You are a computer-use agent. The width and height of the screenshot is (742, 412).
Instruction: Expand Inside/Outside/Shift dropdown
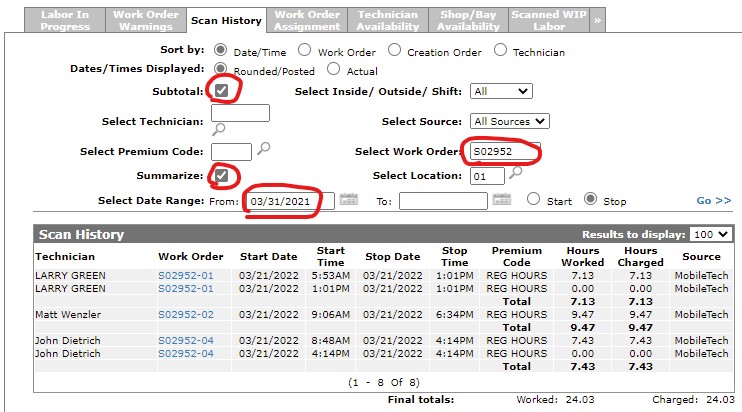pyautogui.click(x=500, y=91)
